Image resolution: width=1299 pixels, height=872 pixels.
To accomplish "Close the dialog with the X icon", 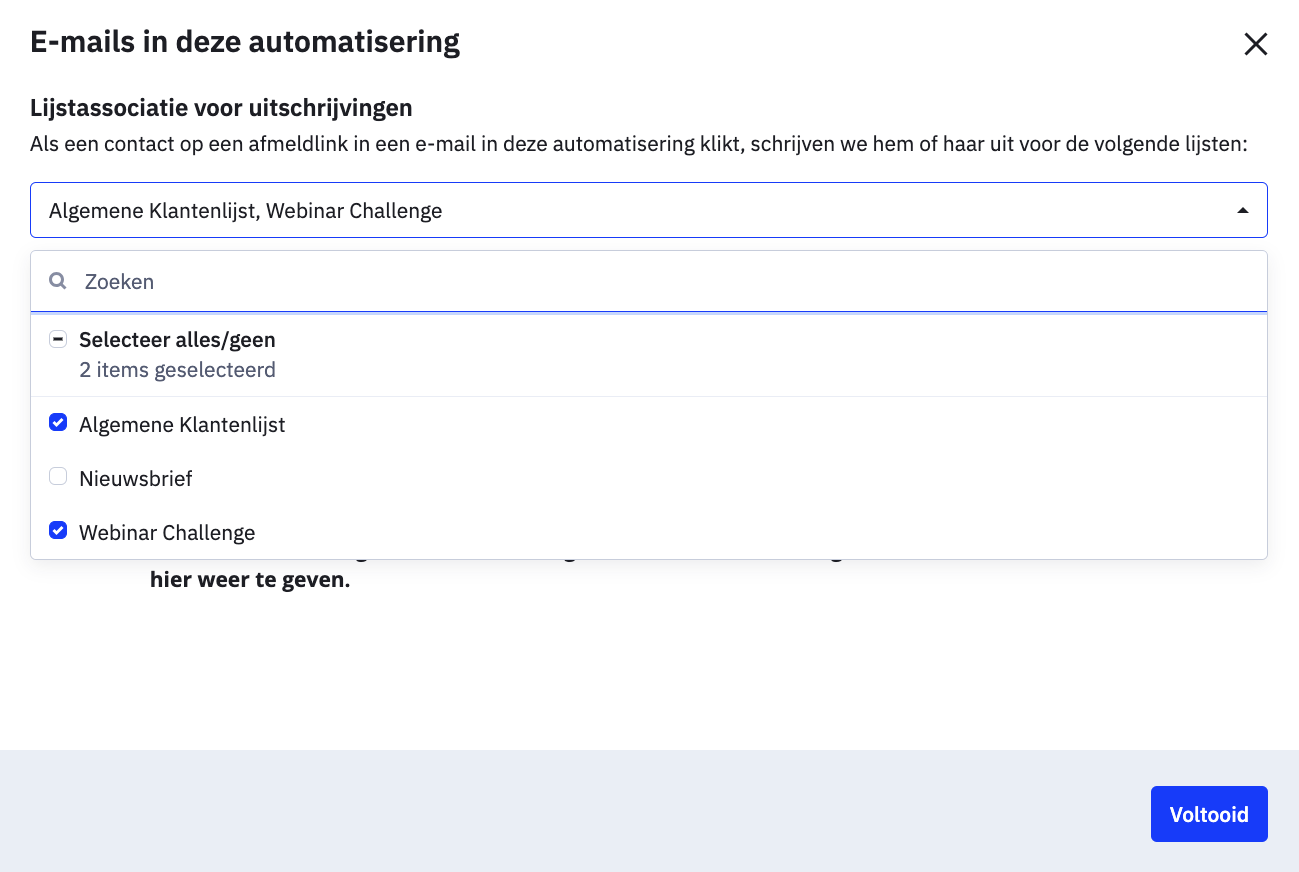I will (x=1255, y=44).
